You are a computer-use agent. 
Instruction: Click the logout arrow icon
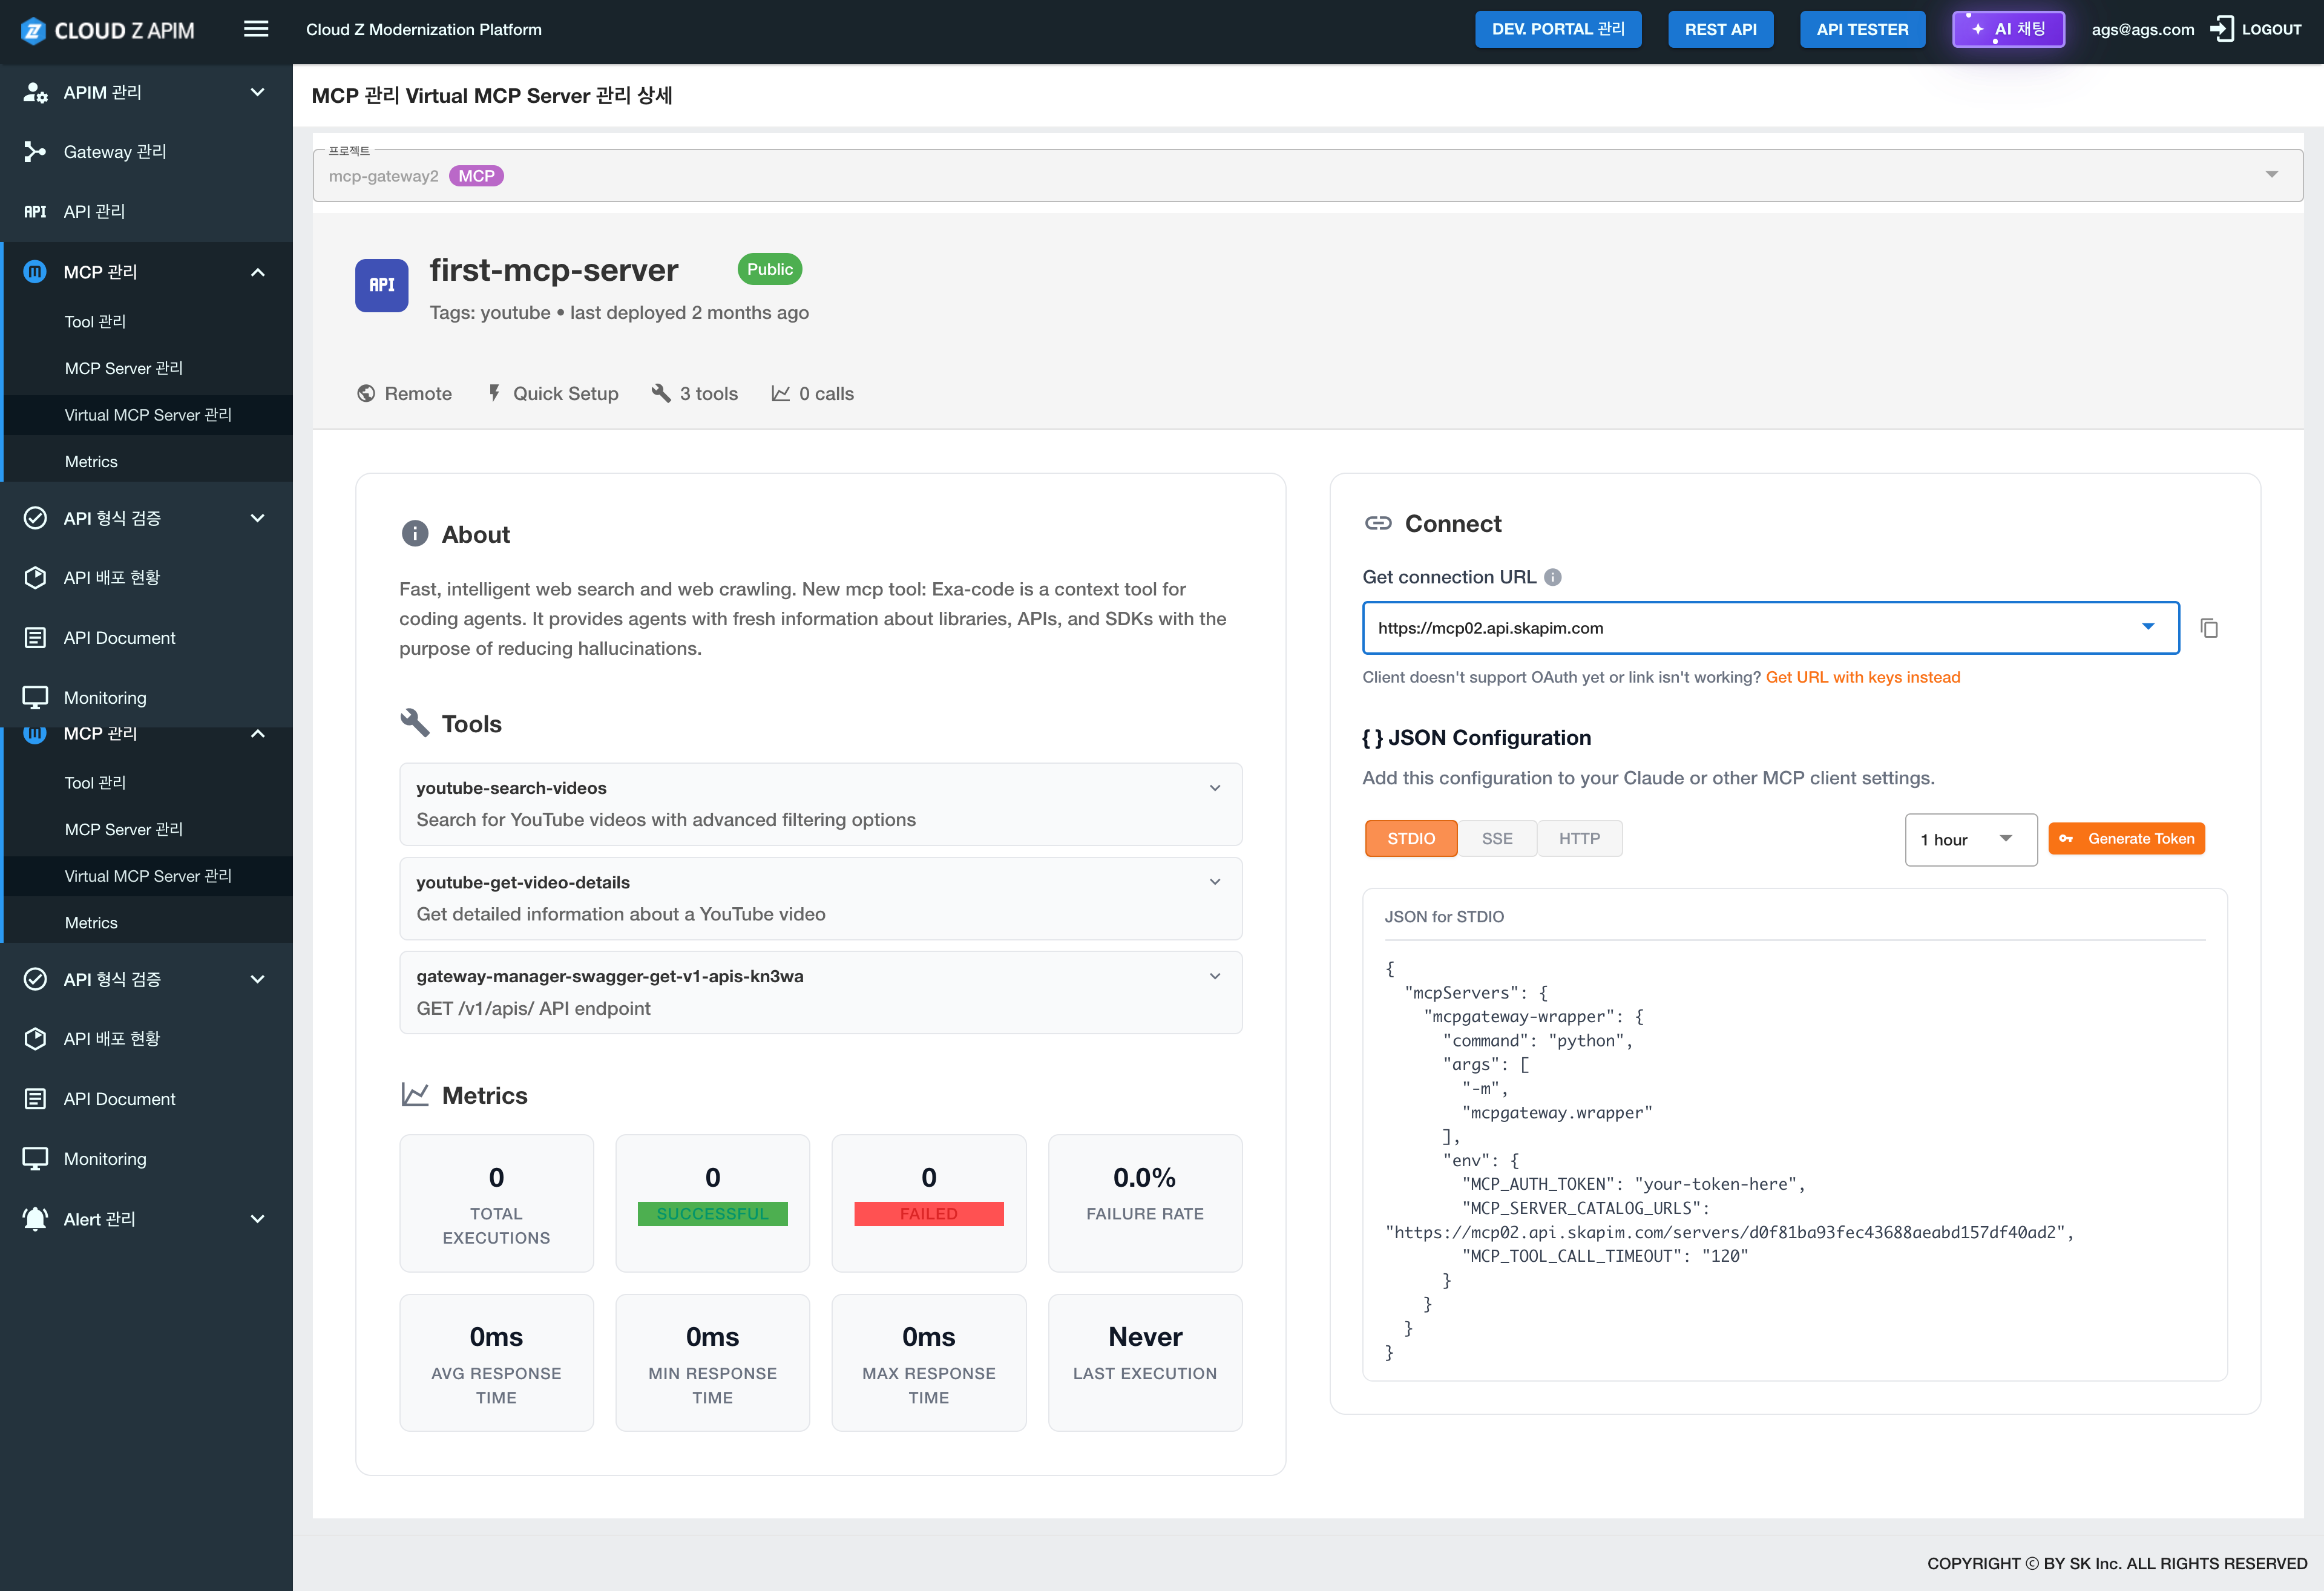[2221, 29]
